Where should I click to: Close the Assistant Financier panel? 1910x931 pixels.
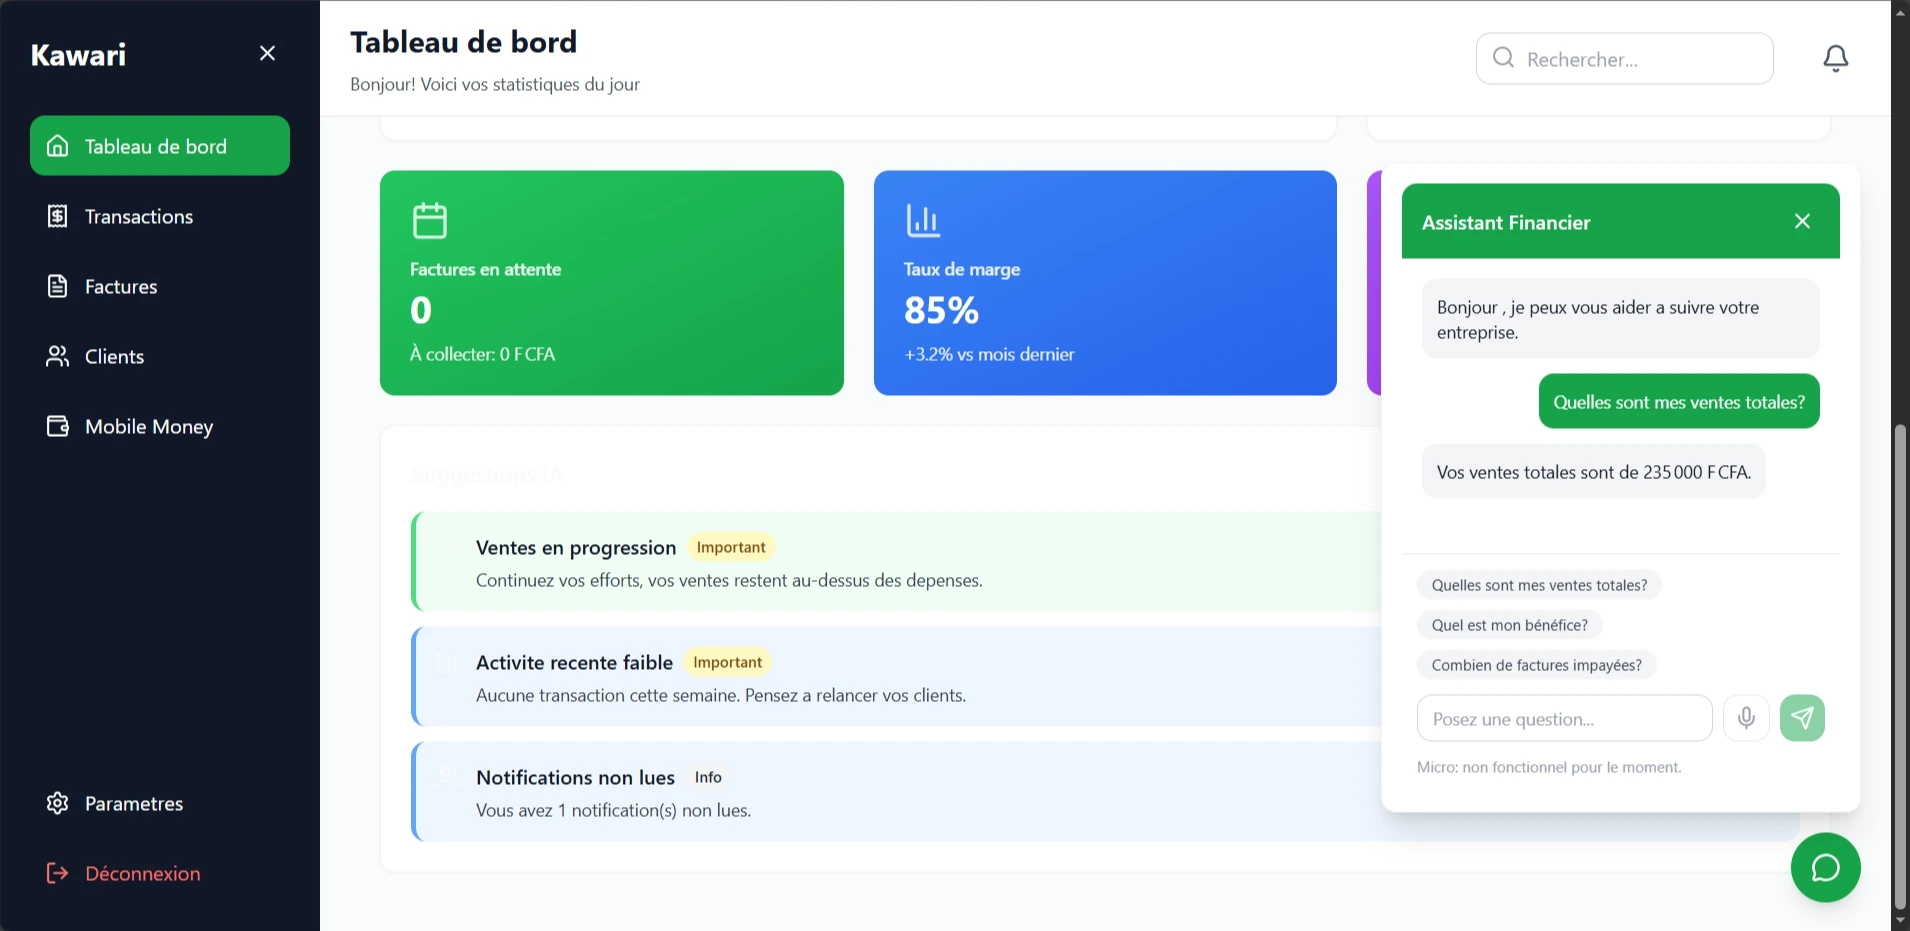tap(1802, 221)
